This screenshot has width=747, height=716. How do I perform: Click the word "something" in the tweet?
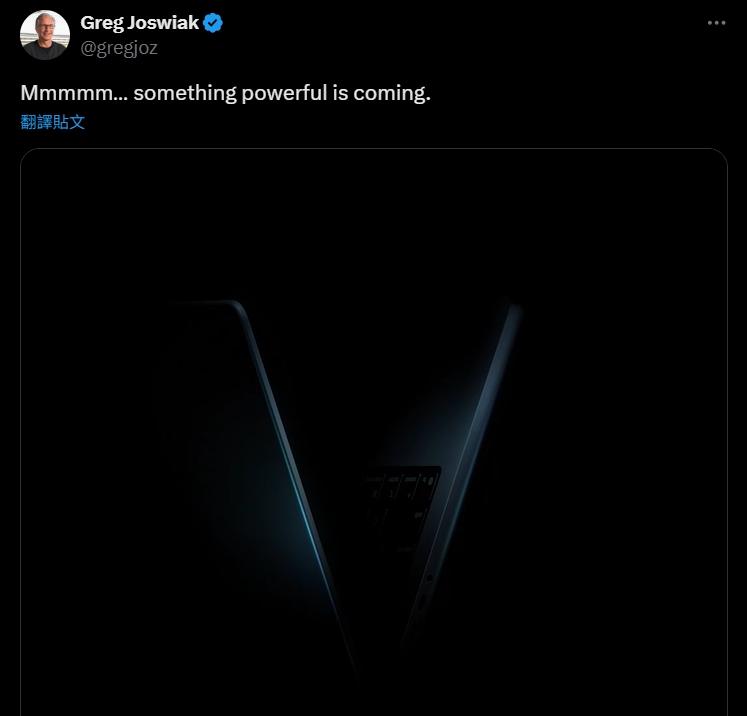click(185, 93)
